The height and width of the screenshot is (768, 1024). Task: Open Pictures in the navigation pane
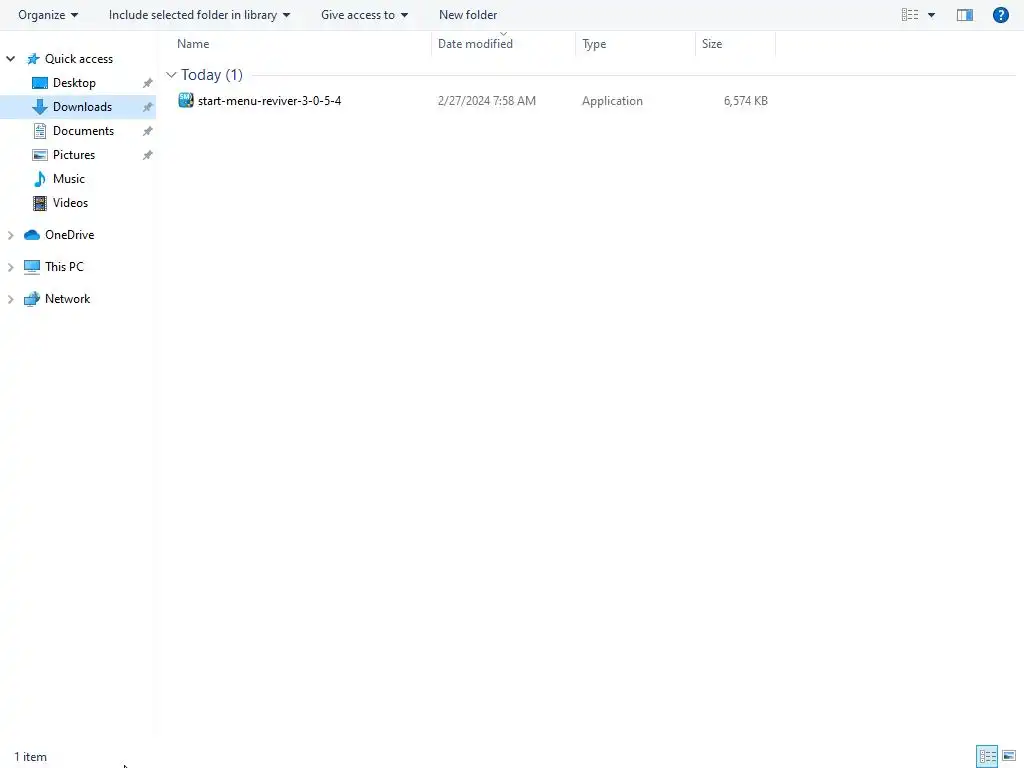74,155
